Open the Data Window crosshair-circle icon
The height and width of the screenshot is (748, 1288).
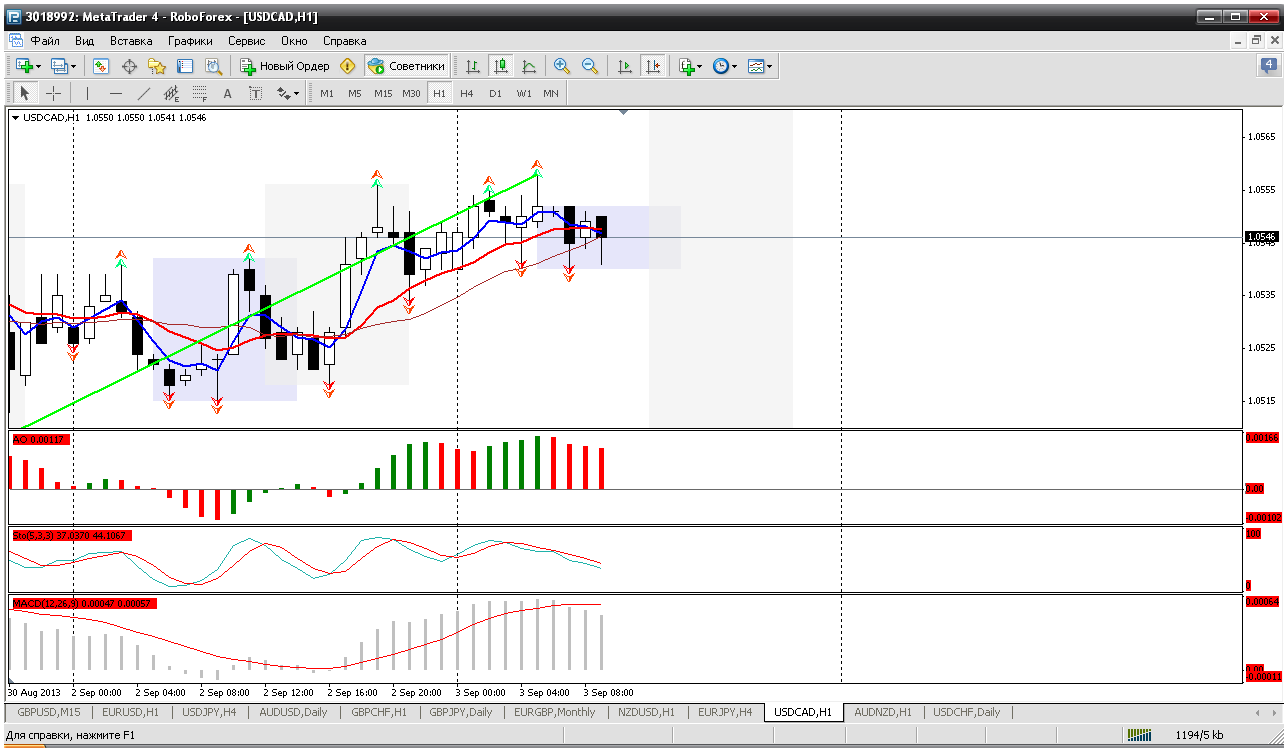tap(129, 66)
